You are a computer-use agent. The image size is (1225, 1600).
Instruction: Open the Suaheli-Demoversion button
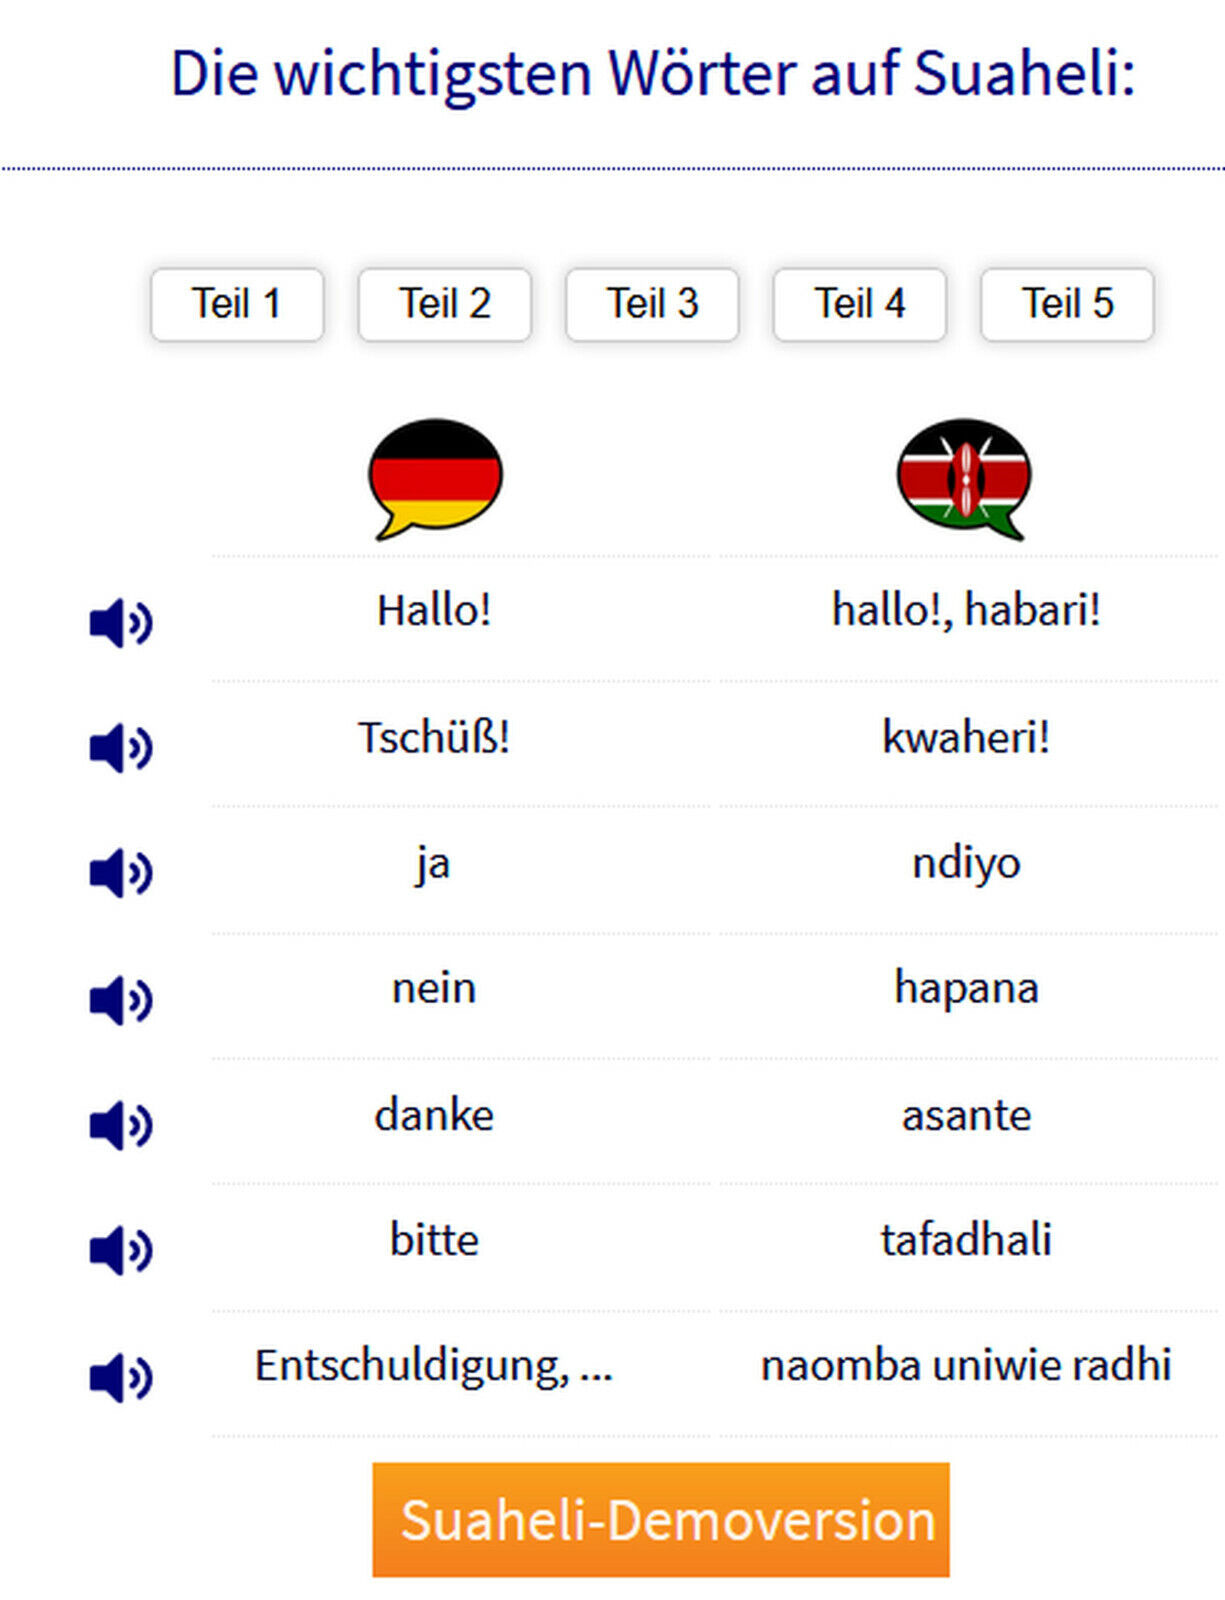(661, 1520)
